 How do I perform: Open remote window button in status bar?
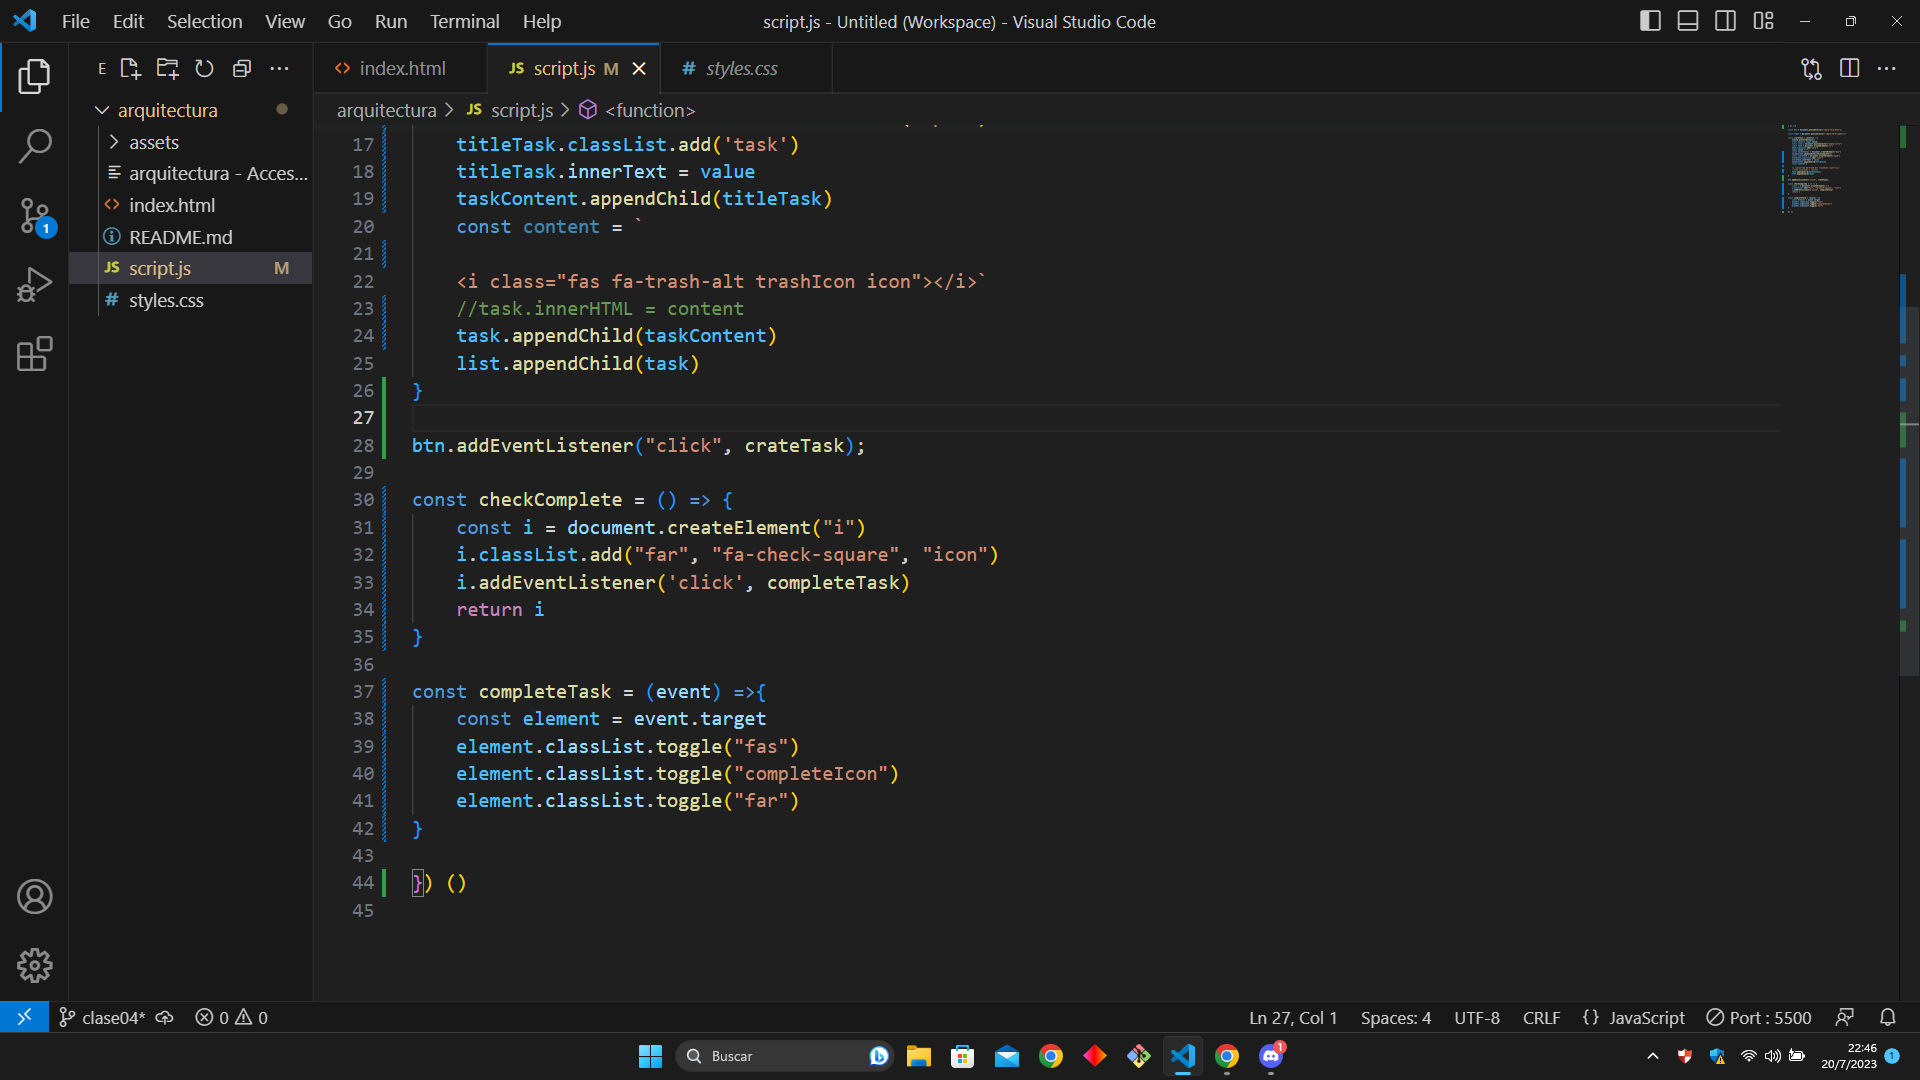pos(24,1017)
